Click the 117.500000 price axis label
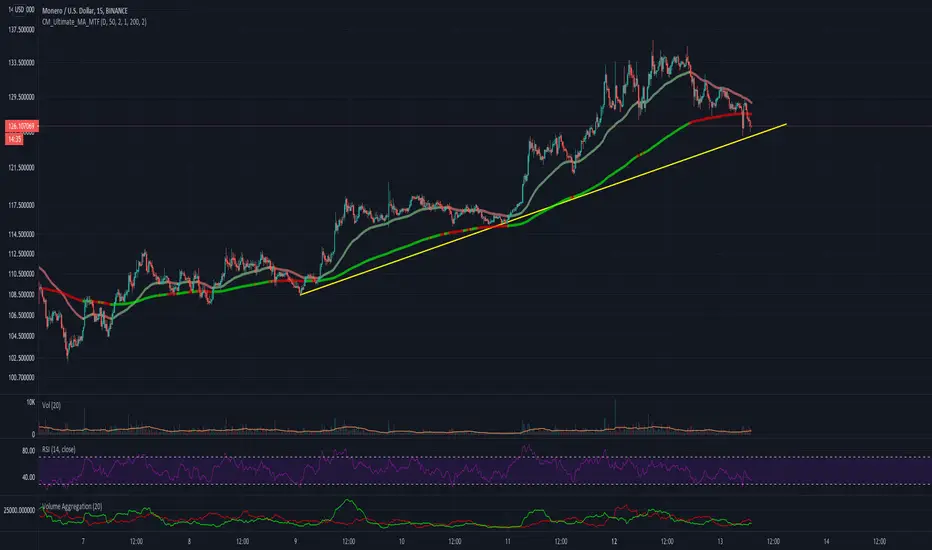Image resolution: width=932 pixels, height=550 pixels. [21, 206]
